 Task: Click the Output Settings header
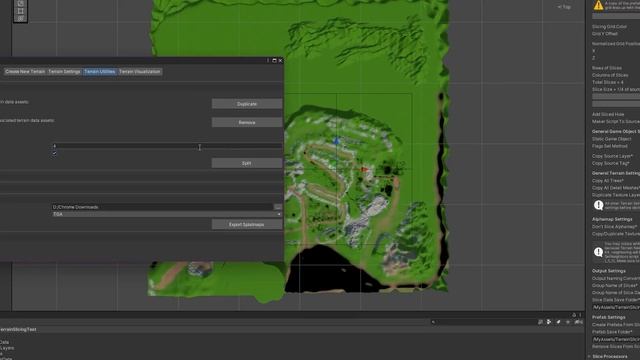click(609, 271)
